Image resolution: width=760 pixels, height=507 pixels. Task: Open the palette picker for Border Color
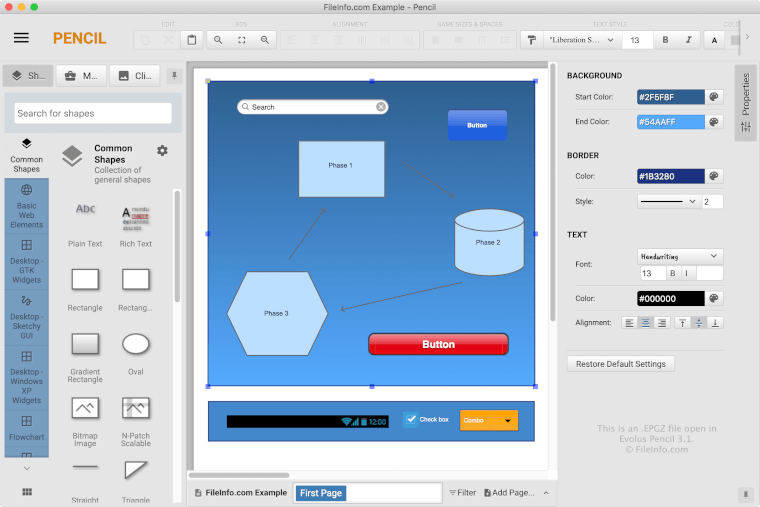point(714,176)
